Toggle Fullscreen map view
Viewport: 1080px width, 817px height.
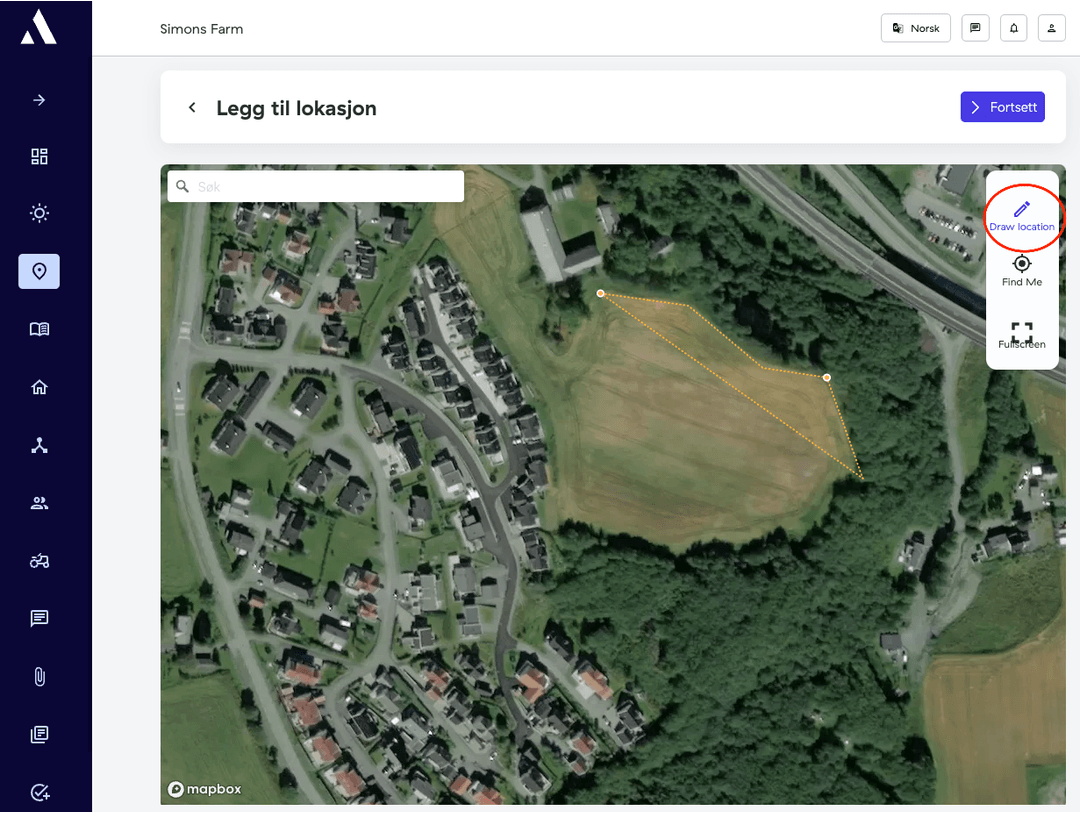pyautogui.click(x=1021, y=334)
